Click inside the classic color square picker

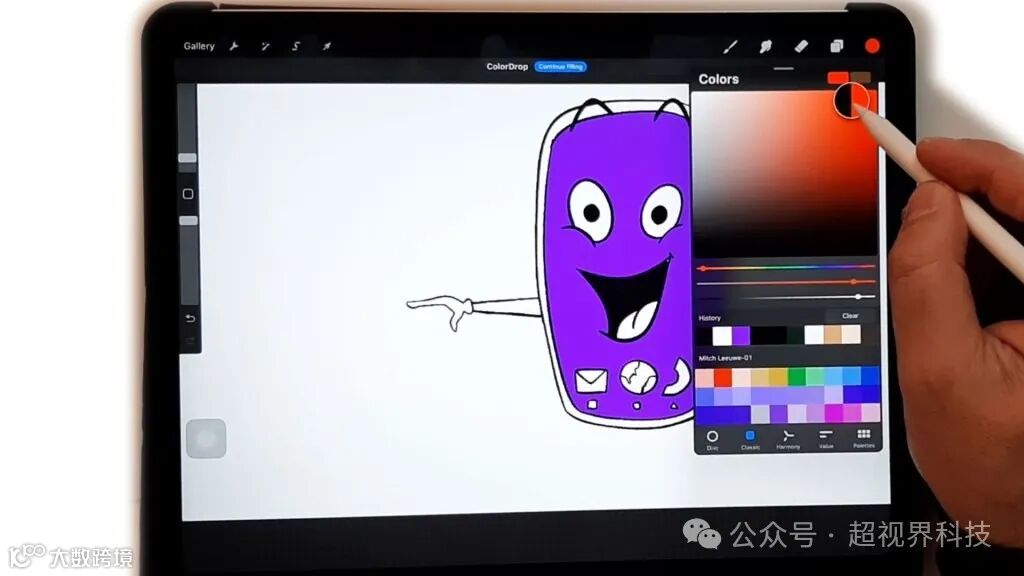tap(785, 174)
